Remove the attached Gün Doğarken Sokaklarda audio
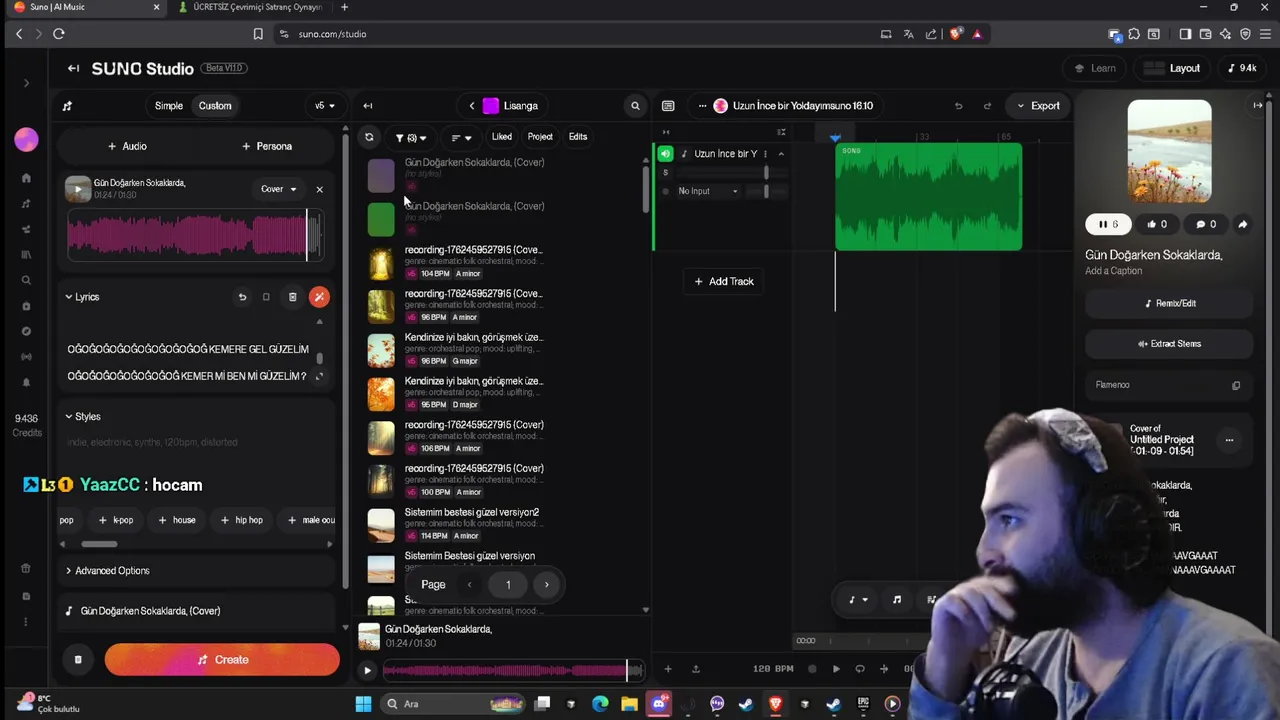The width and height of the screenshot is (1280, 720). click(x=319, y=189)
